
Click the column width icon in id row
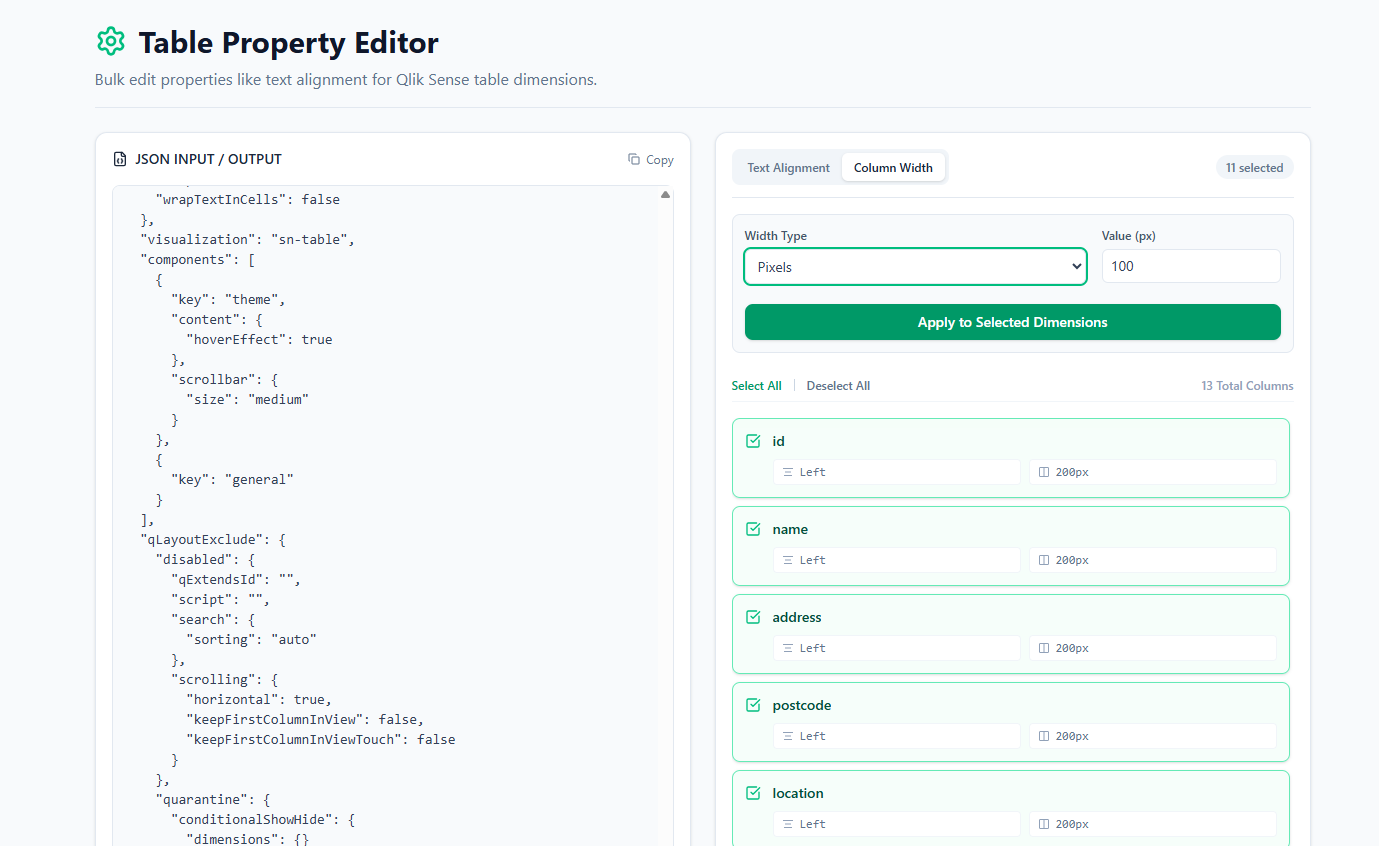click(x=1044, y=472)
